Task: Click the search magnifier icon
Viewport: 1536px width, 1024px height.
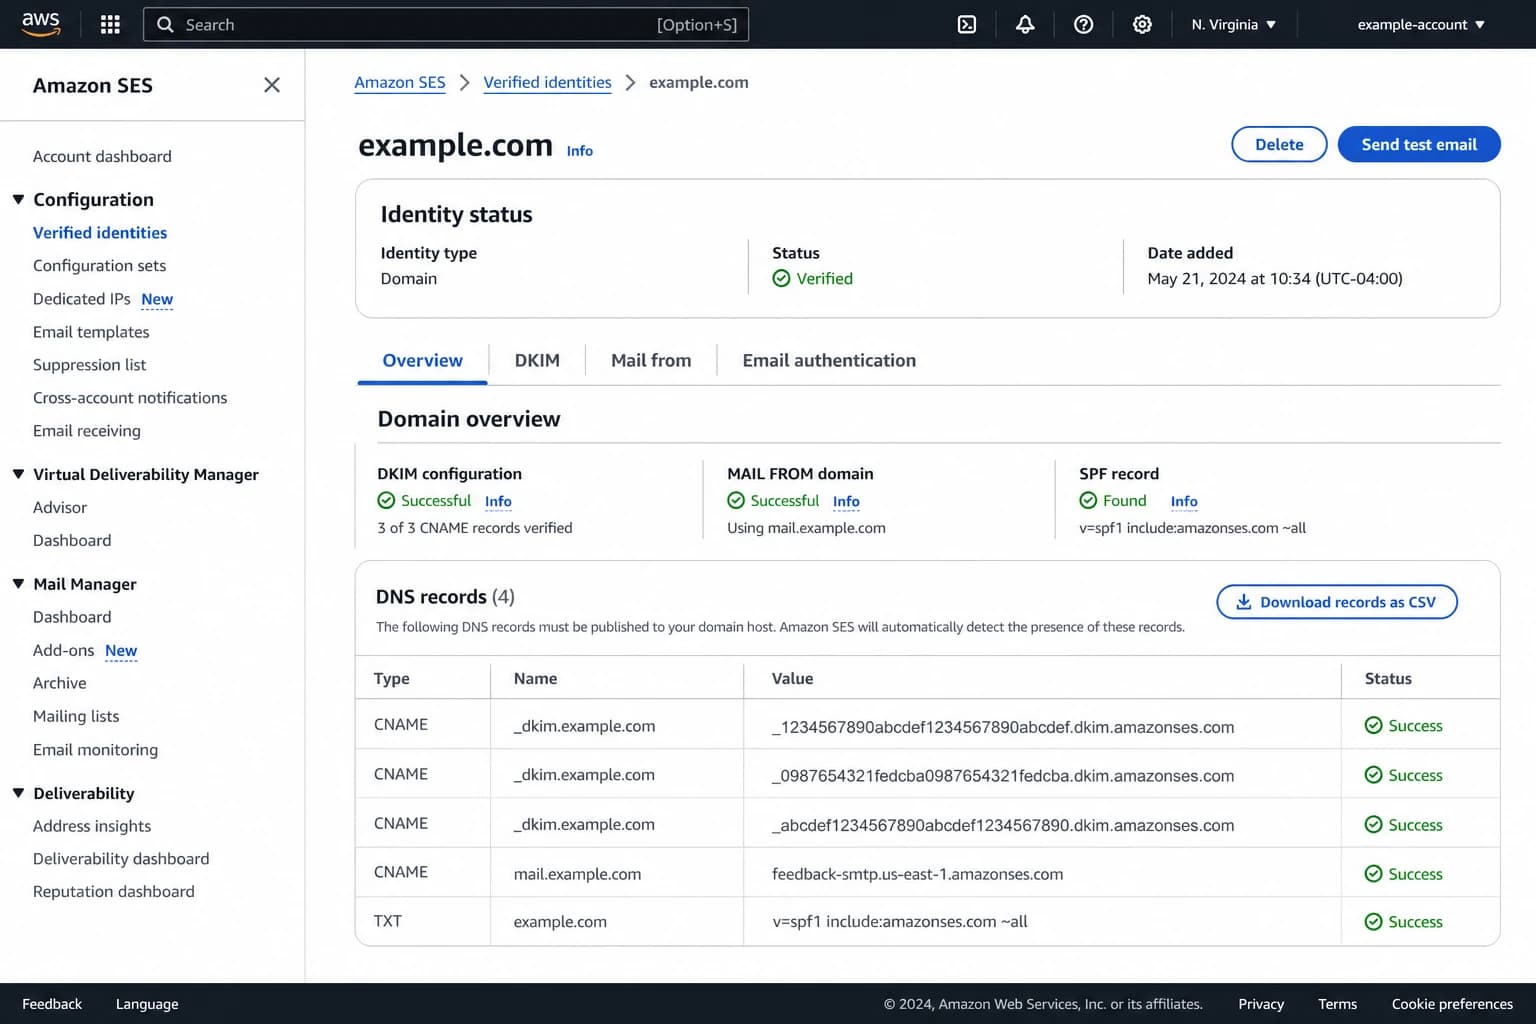Action: 165,24
